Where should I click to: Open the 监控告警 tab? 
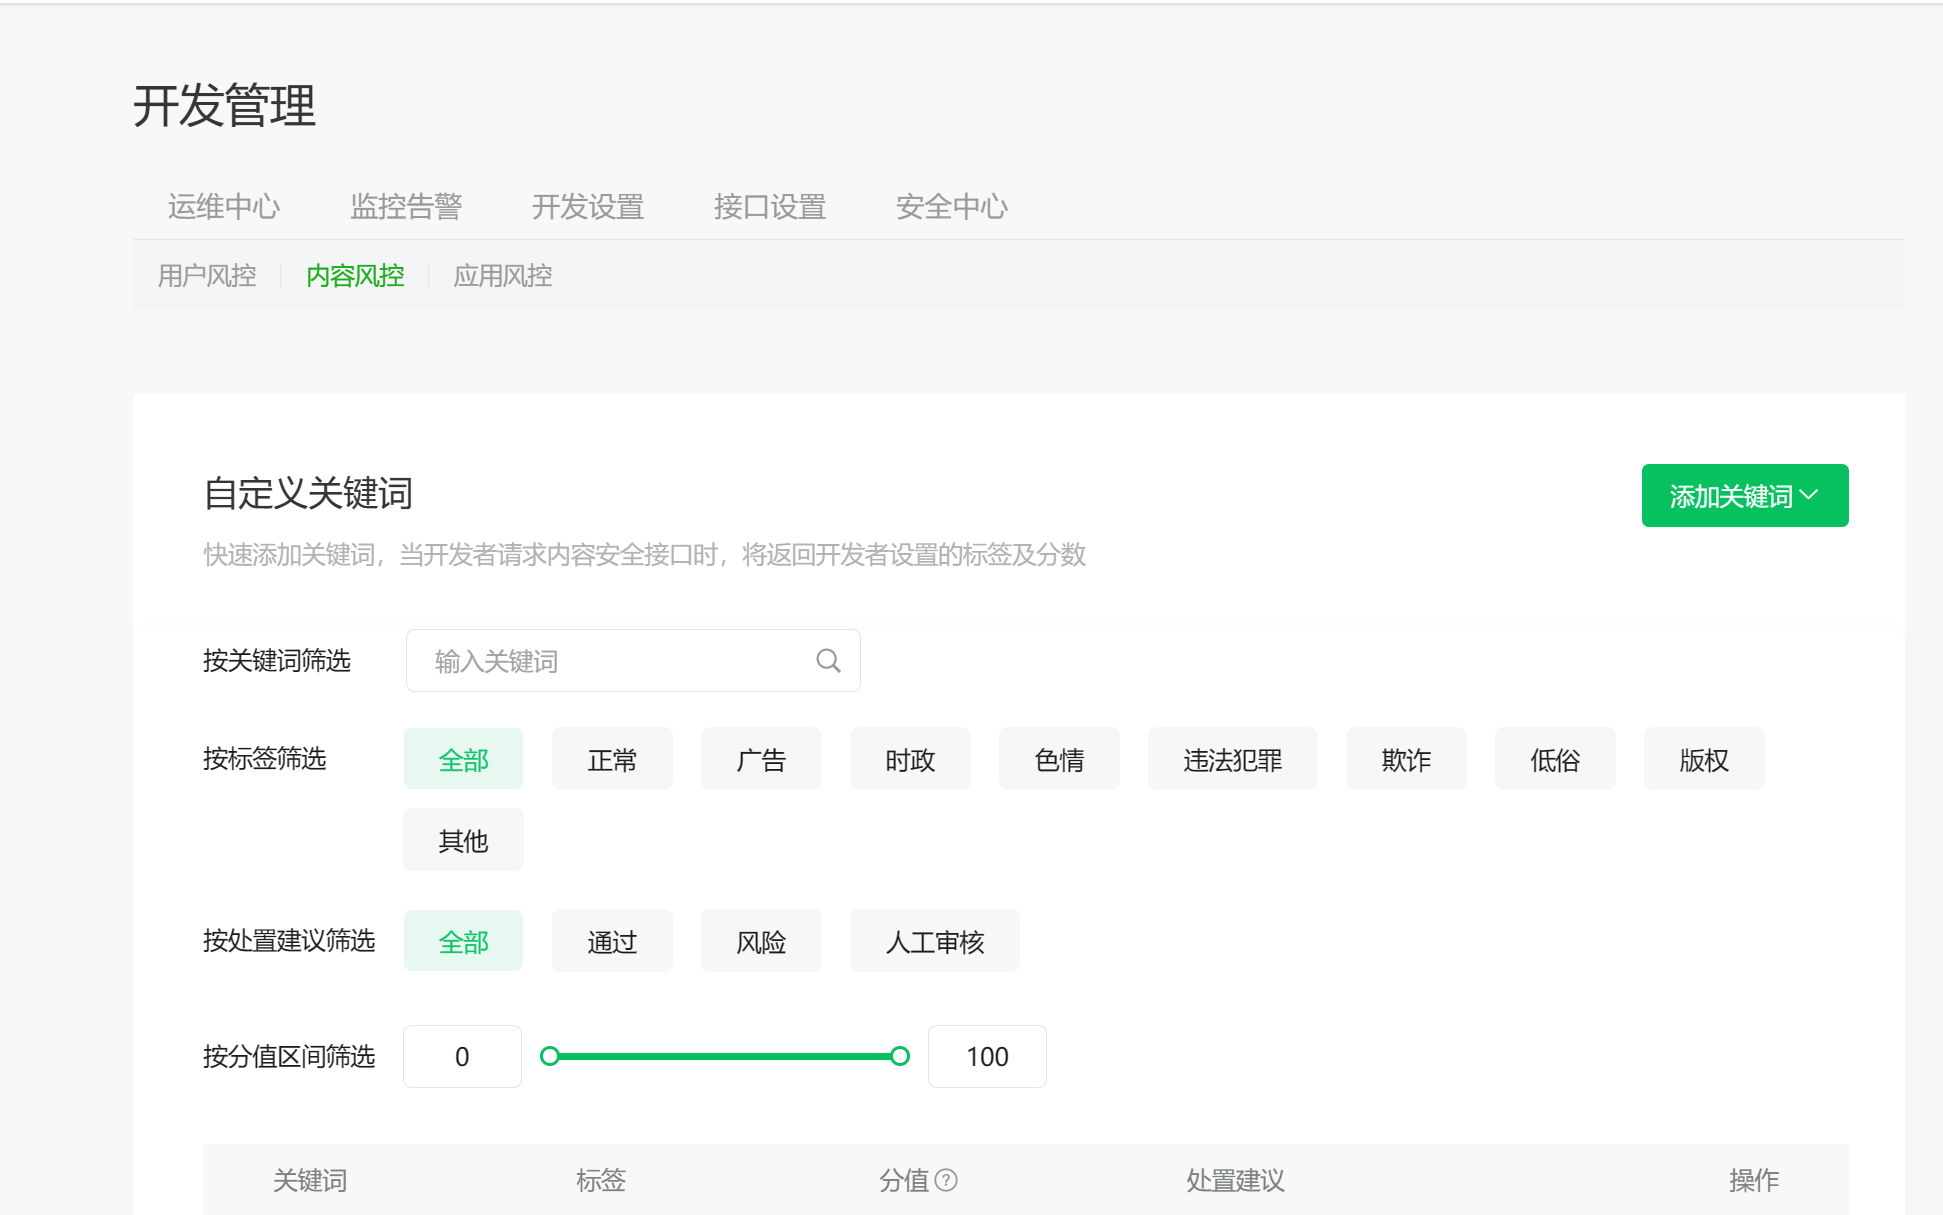[x=406, y=207]
